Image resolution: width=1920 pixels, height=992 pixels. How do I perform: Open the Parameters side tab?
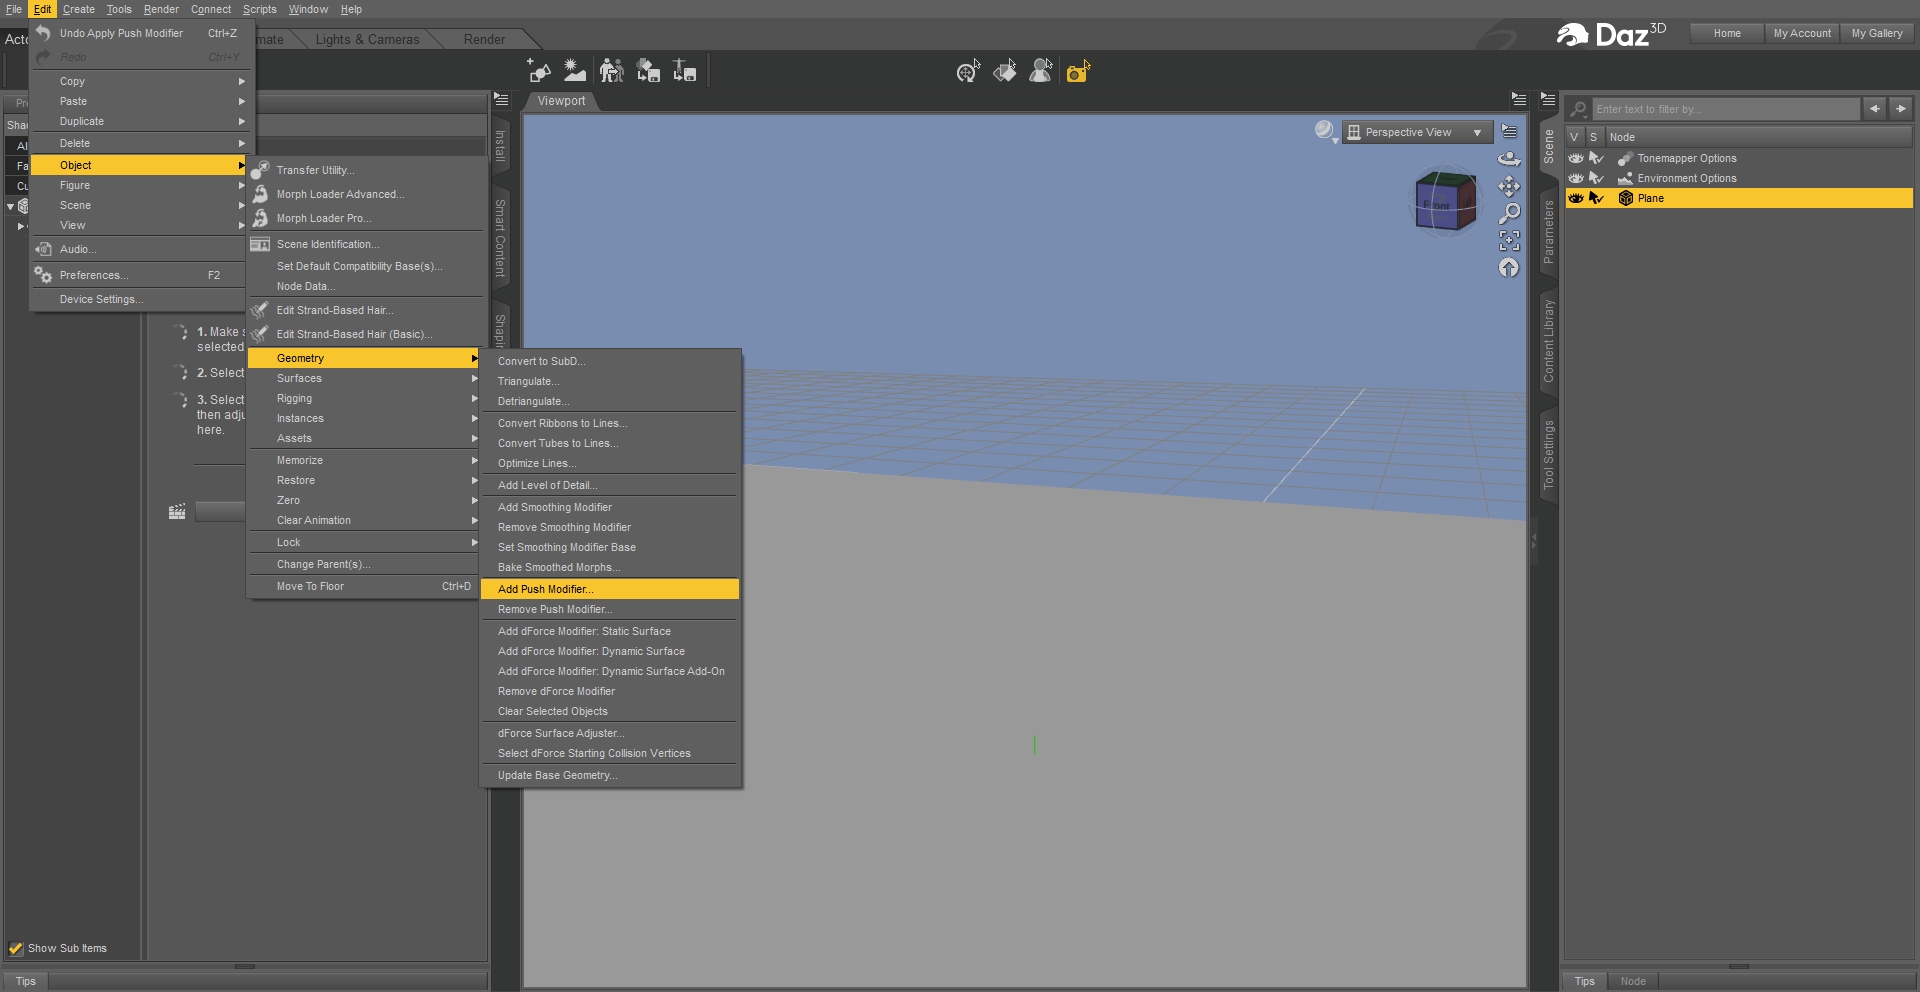pos(1549,232)
